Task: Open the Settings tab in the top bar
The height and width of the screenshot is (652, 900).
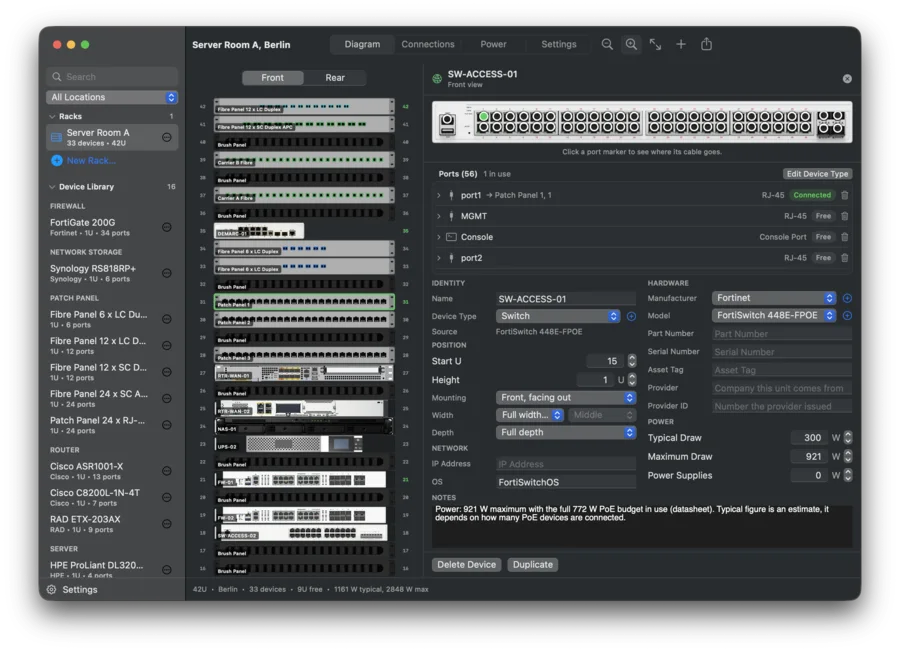Action: (x=558, y=44)
